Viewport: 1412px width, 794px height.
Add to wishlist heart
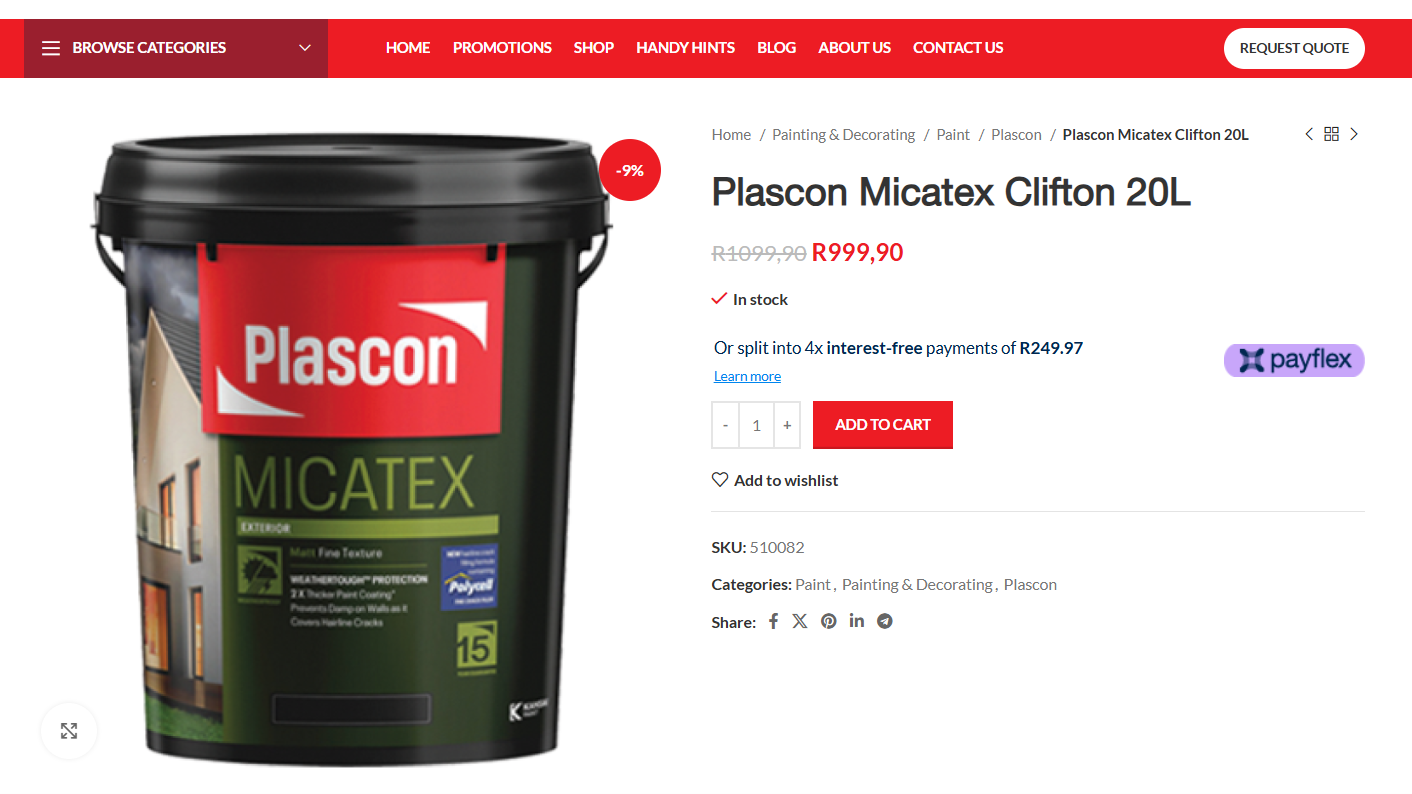pos(720,480)
